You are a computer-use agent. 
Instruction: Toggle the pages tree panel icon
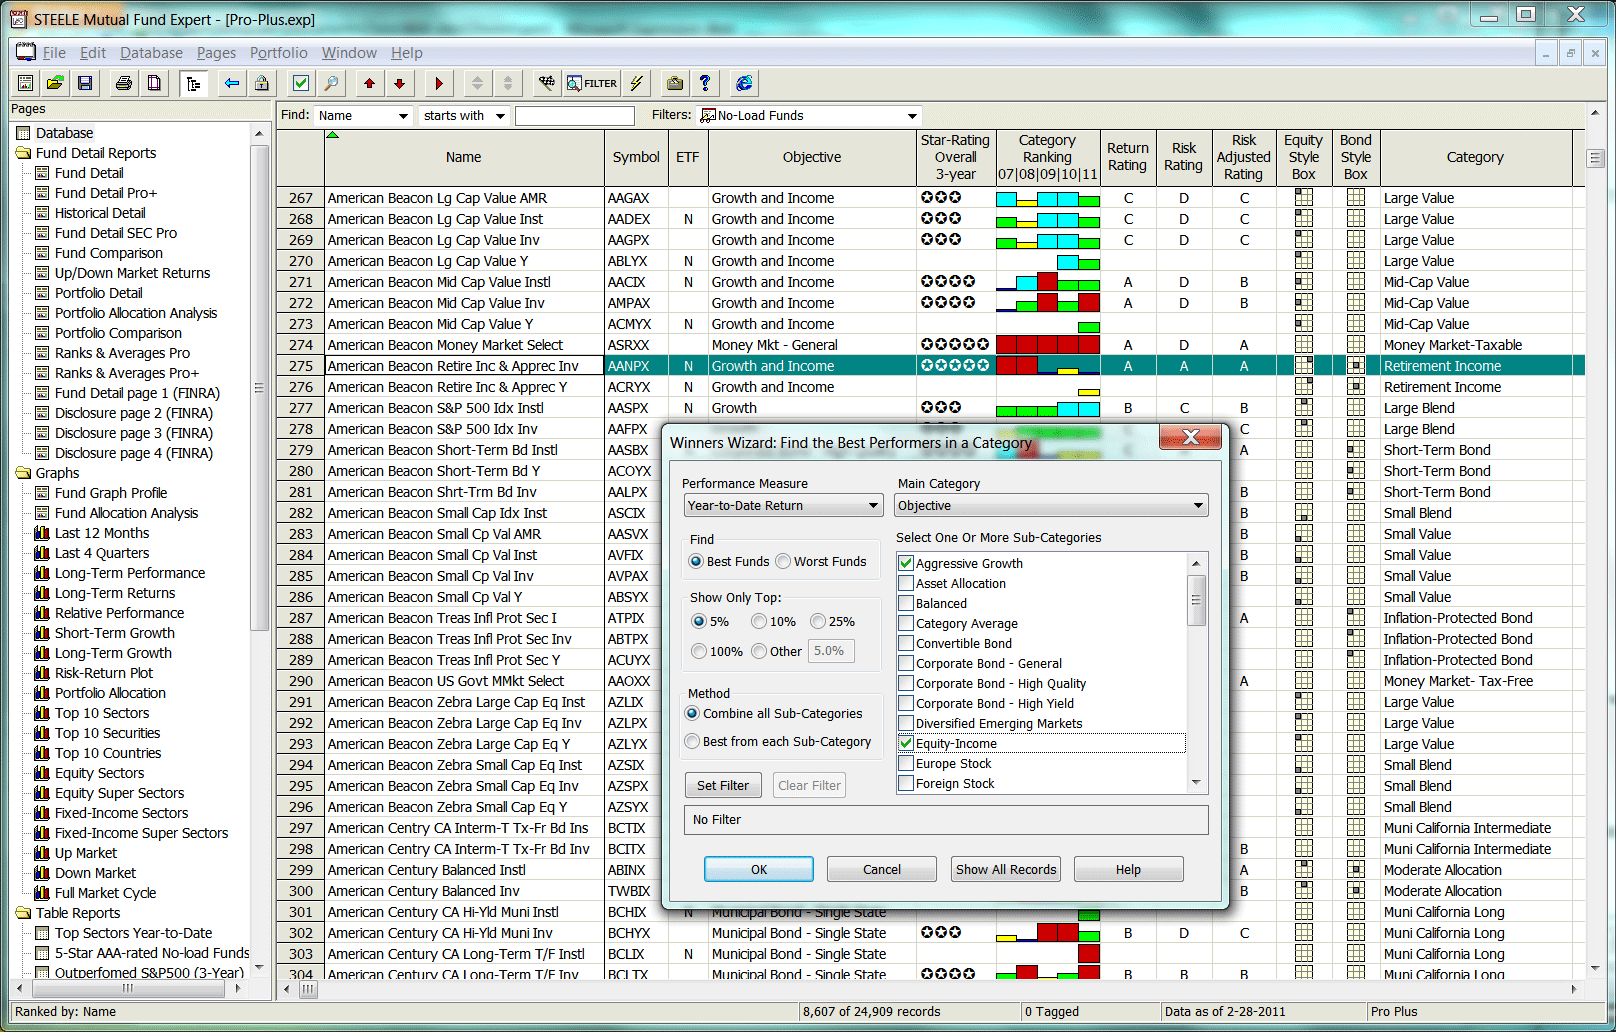193,83
